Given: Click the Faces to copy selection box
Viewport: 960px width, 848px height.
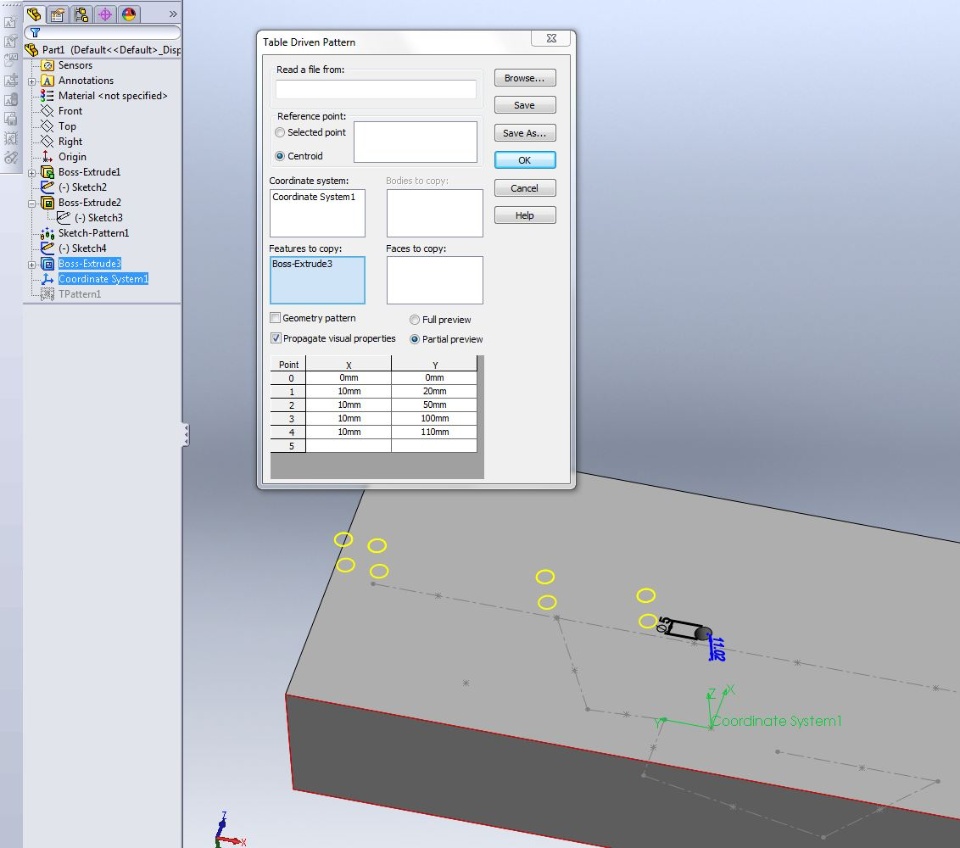Looking at the screenshot, I should click(435, 280).
